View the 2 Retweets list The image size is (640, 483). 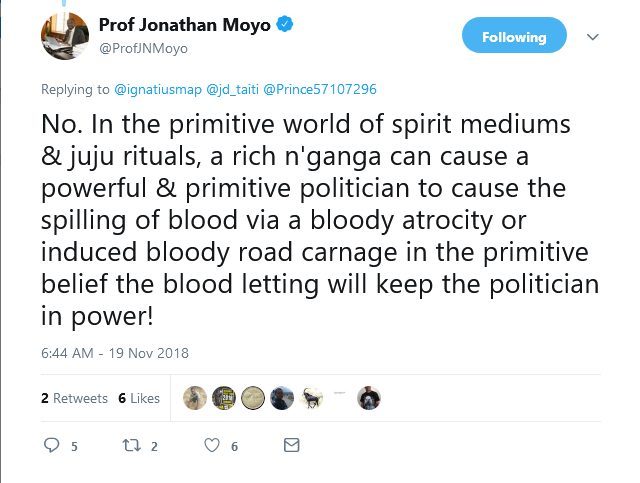pyautogui.click(x=74, y=398)
